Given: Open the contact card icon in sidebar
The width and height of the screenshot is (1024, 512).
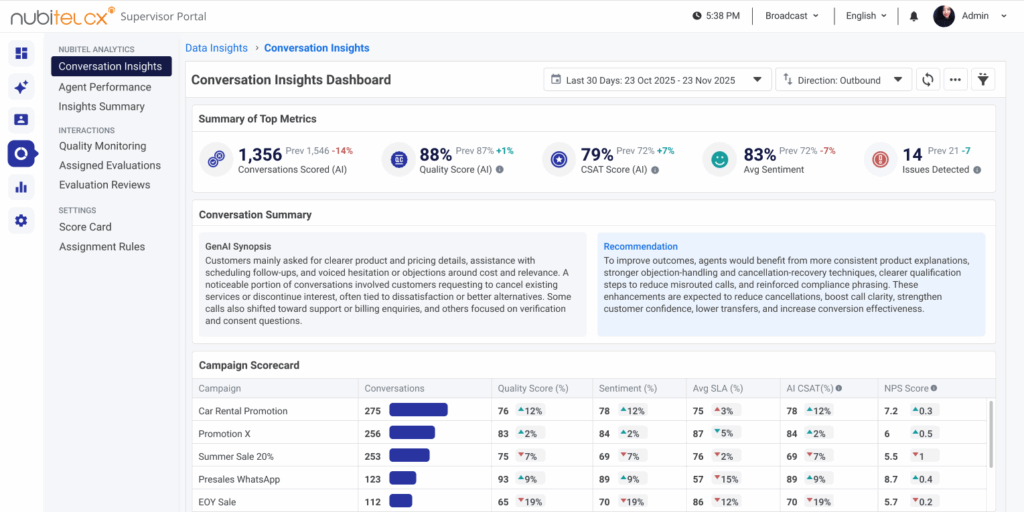Looking at the screenshot, I should 21,120.
